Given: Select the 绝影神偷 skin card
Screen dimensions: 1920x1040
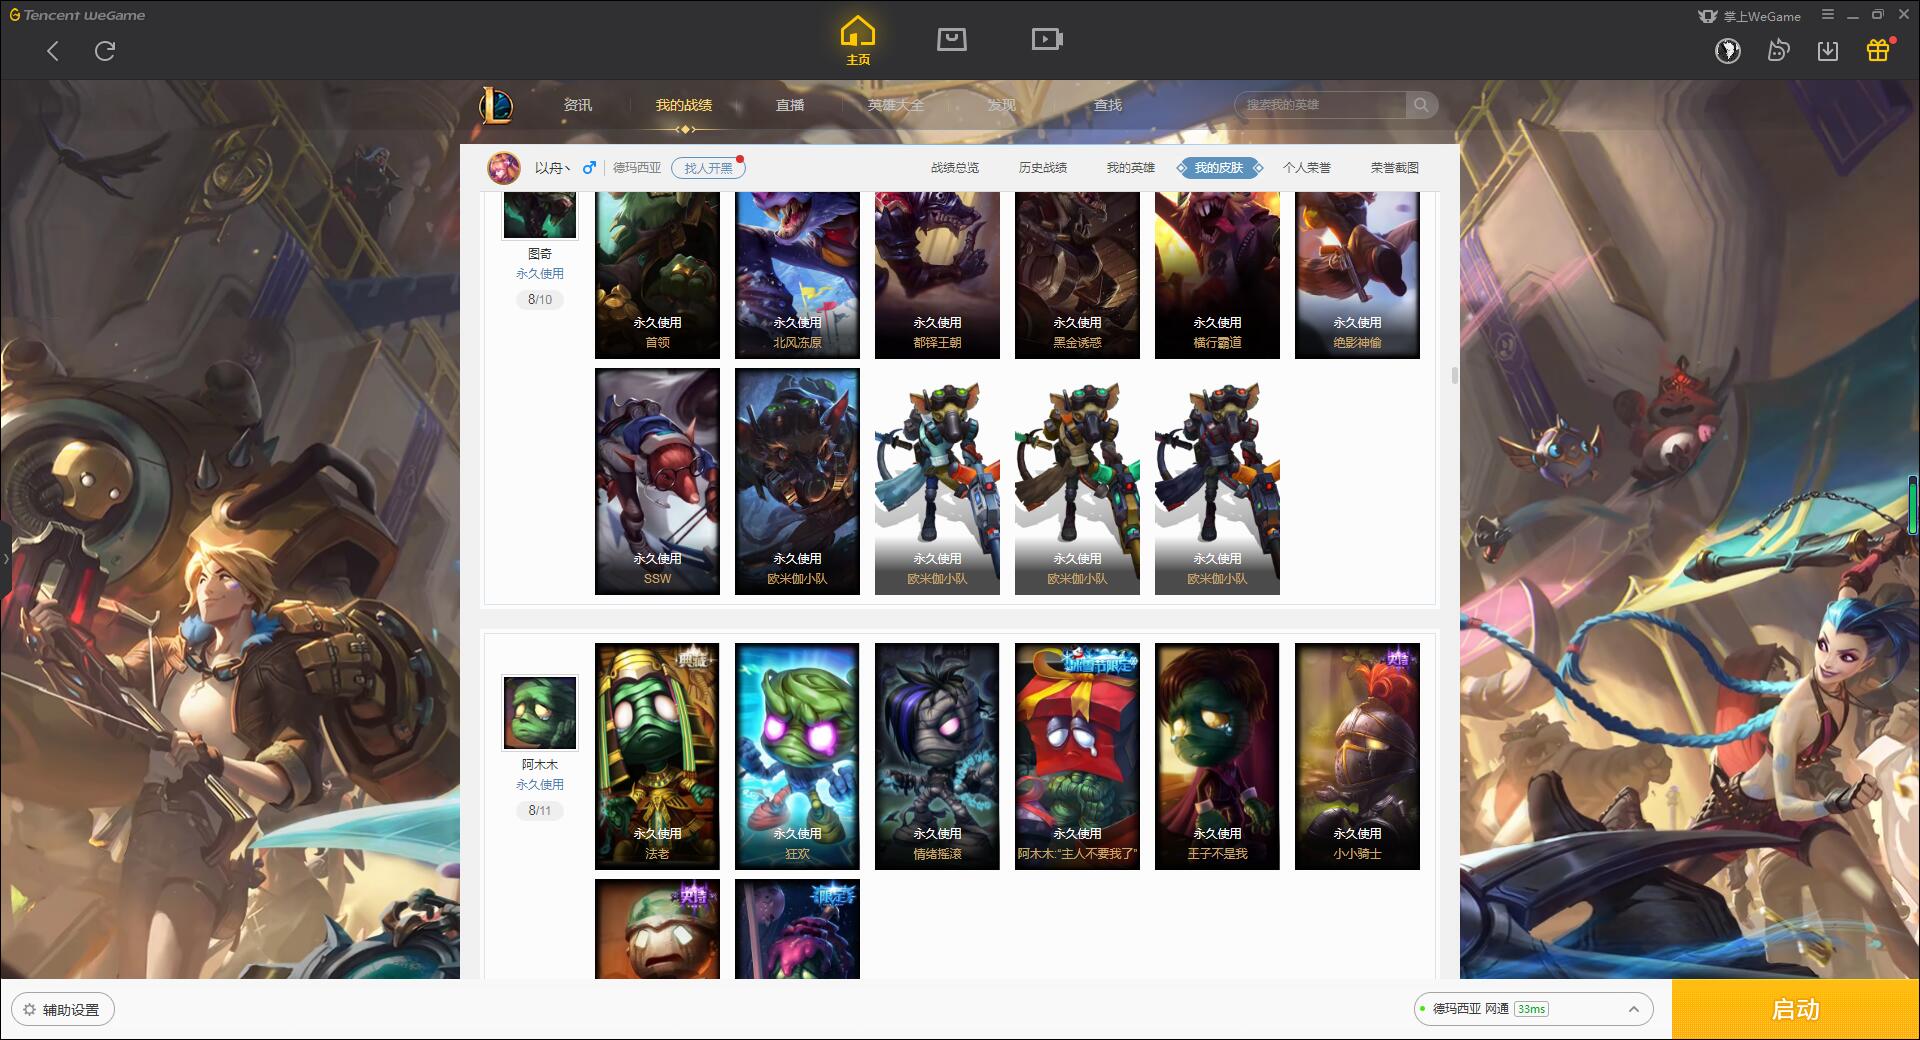Looking at the screenshot, I should [1357, 275].
